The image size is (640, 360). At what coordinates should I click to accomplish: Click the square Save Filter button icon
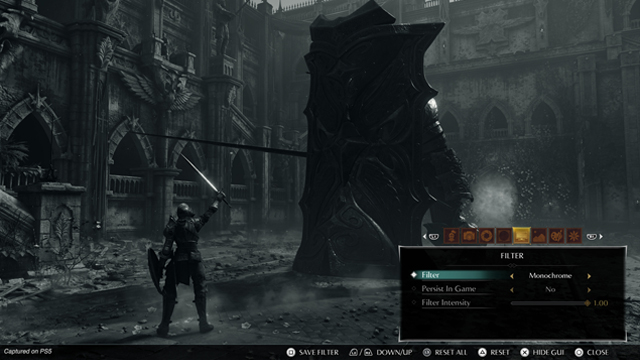[291, 352]
